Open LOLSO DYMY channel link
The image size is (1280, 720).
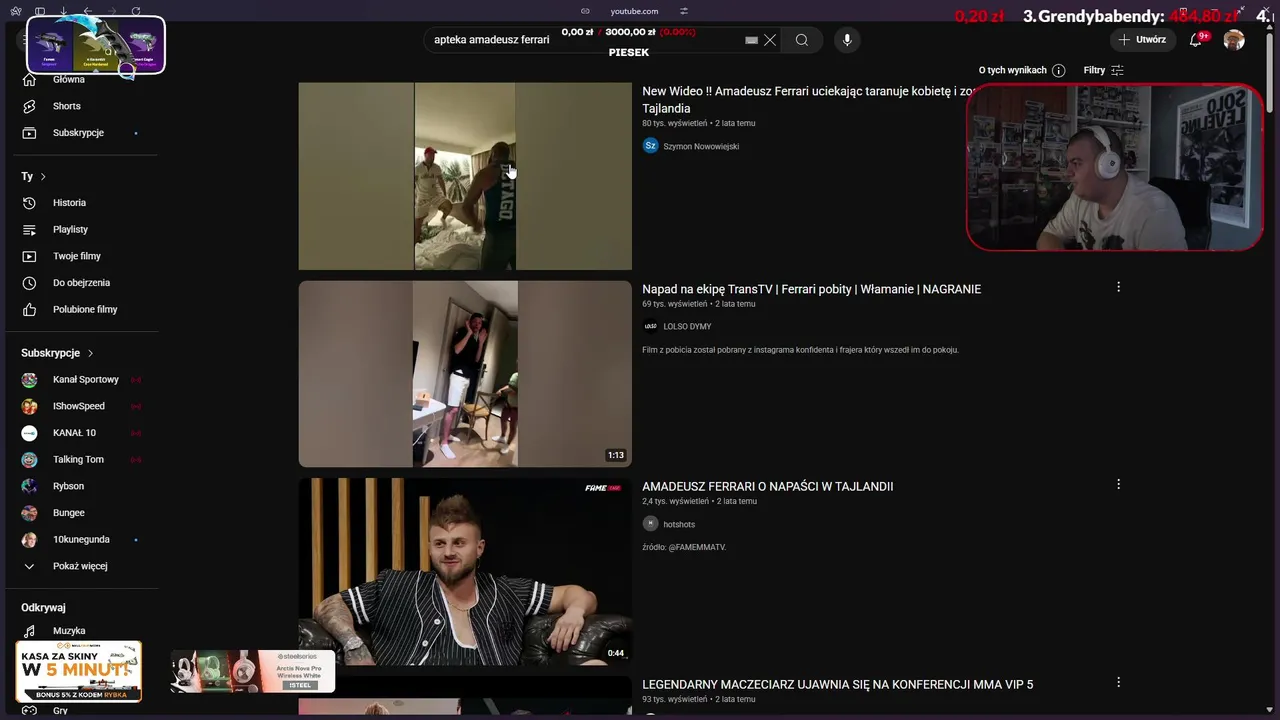coord(687,326)
